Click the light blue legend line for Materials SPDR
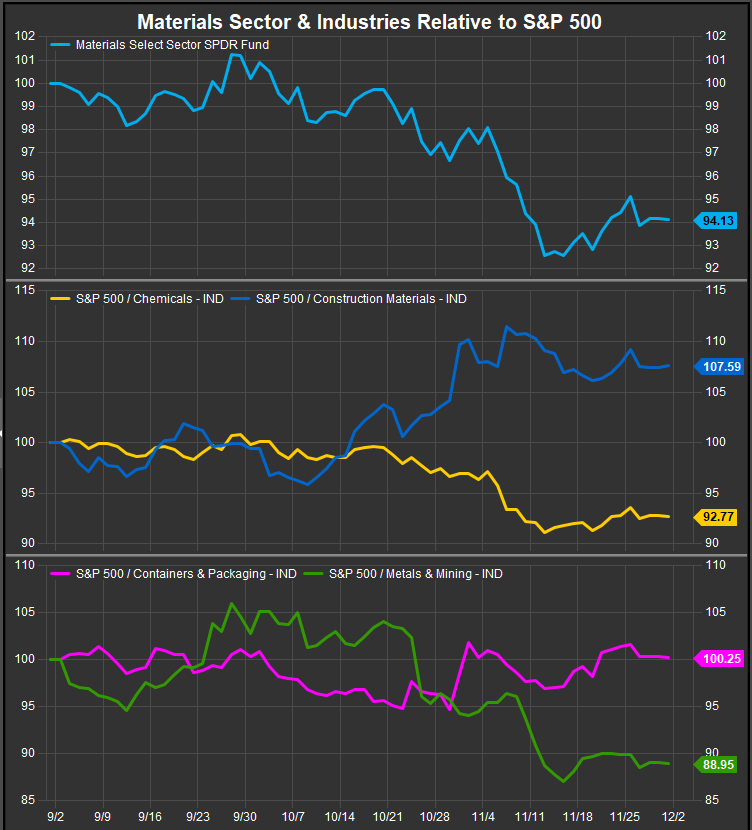Viewport: 752px width, 830px height. (x=60, y=45)
